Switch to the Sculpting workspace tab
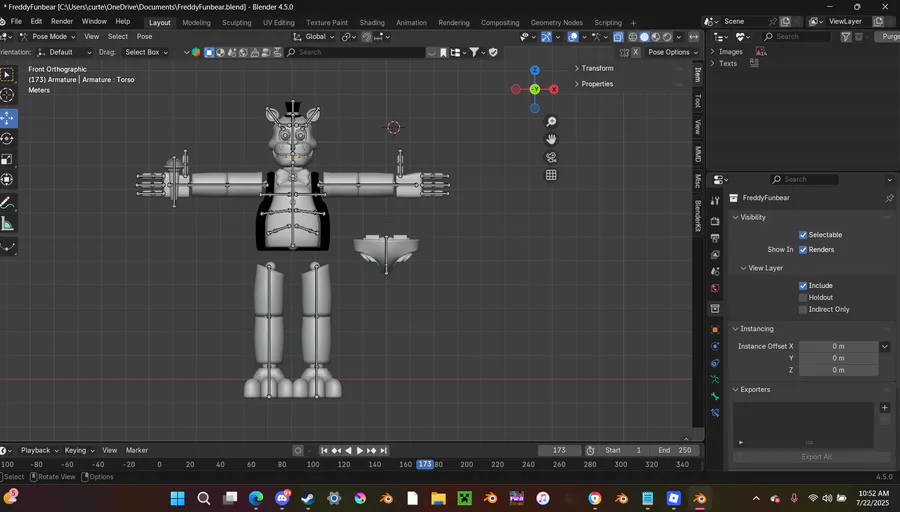Screen dimensions: 900x512 click(236, 23)
